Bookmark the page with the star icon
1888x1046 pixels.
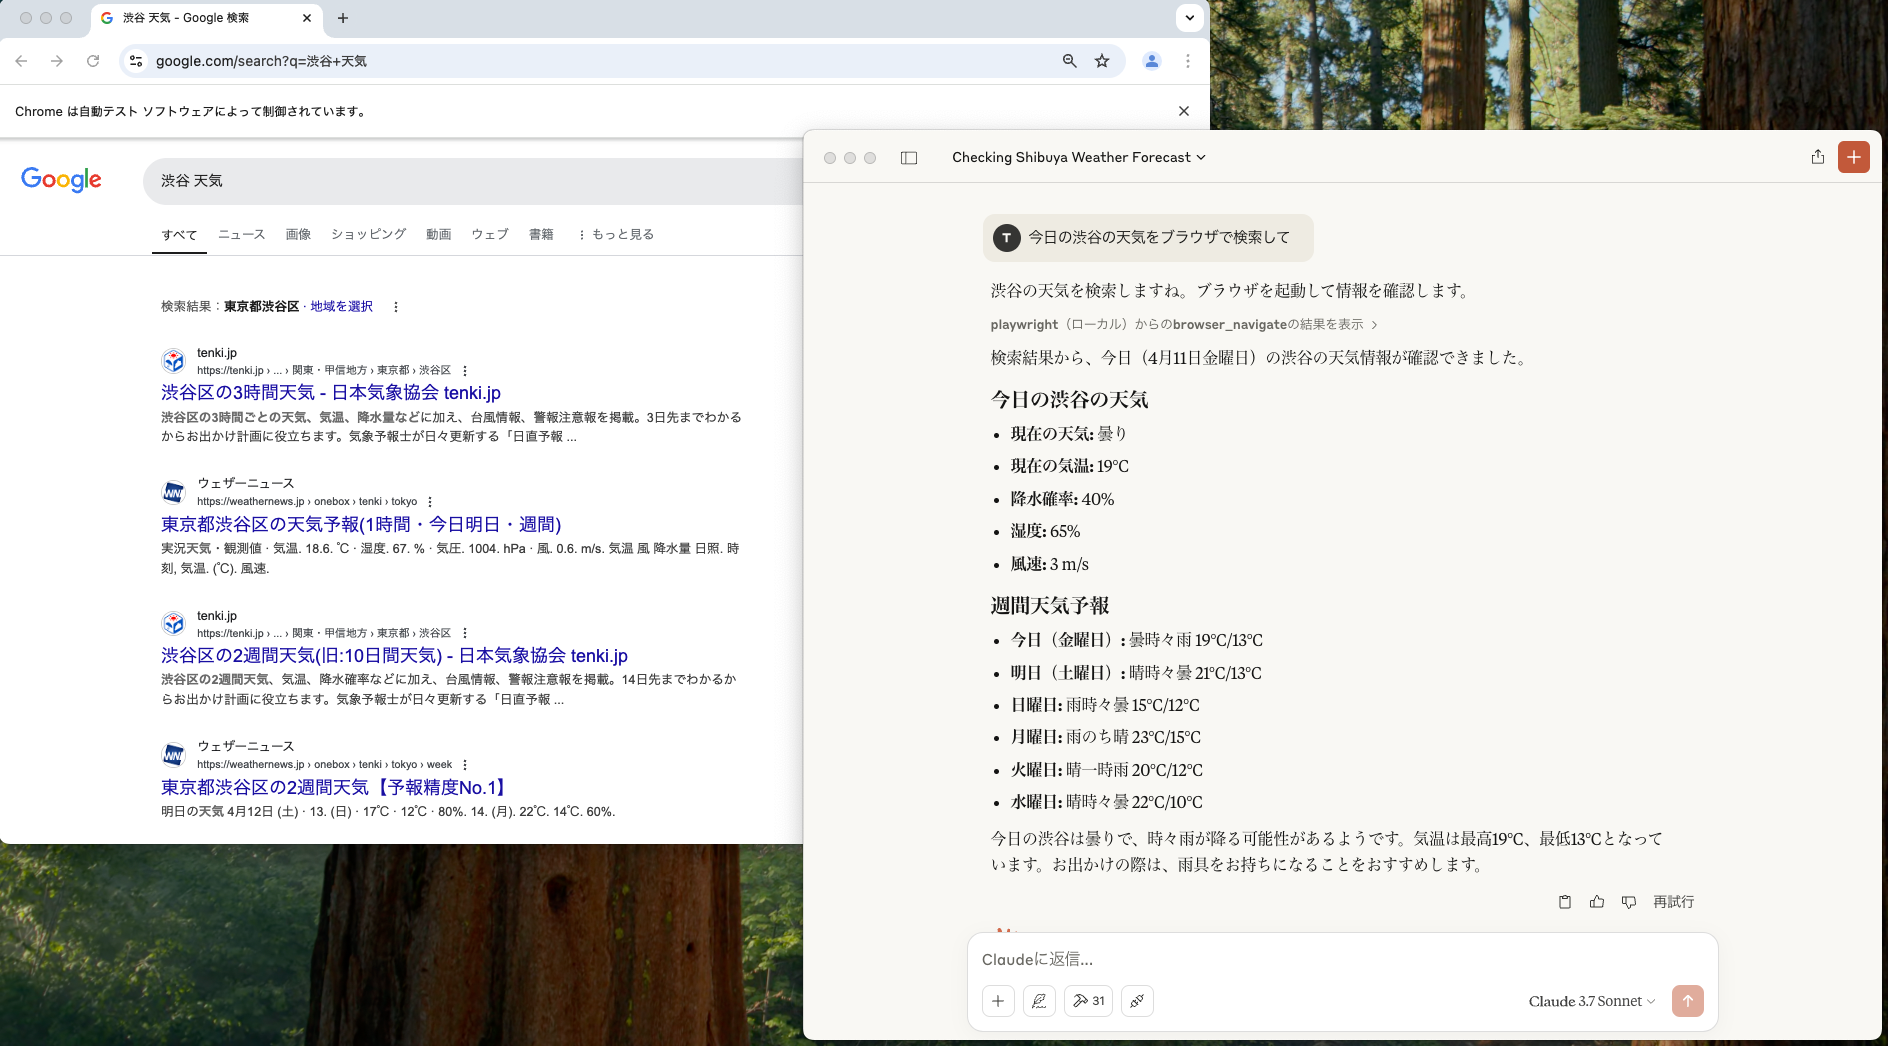(1102, 61)
